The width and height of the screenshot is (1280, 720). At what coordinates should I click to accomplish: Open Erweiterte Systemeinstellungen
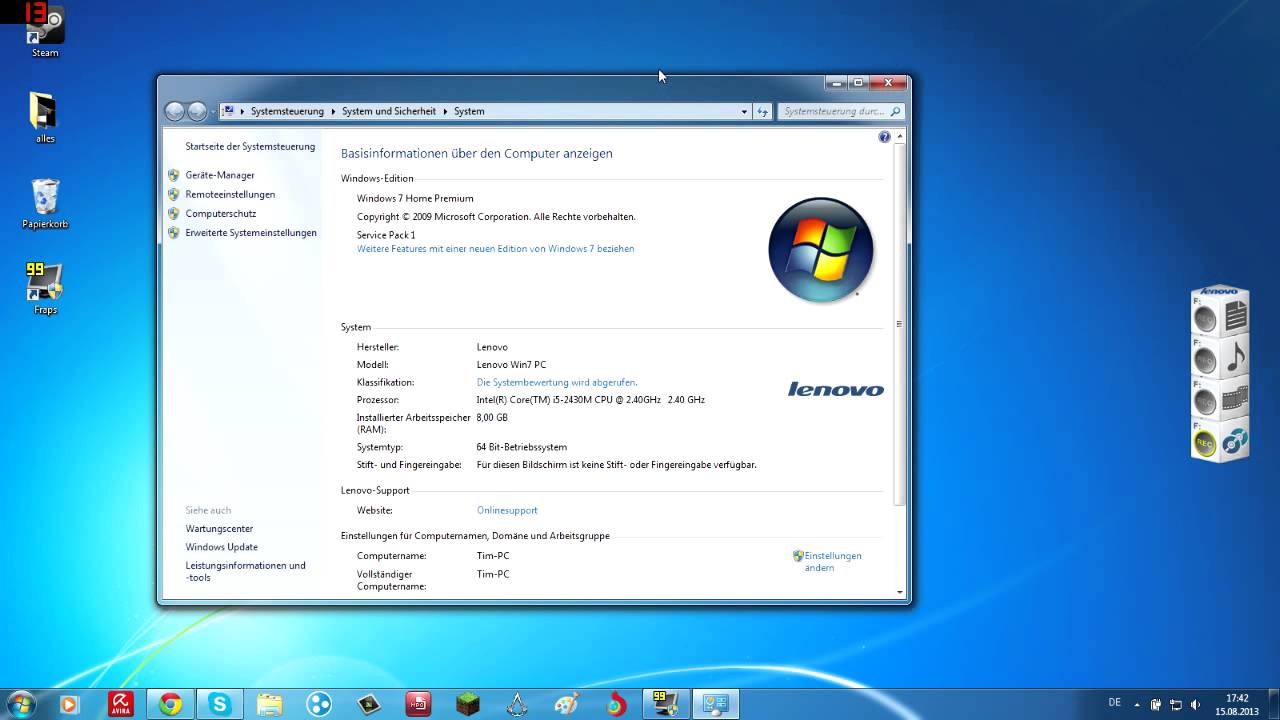pyautogui.click(x=251, y=232)
